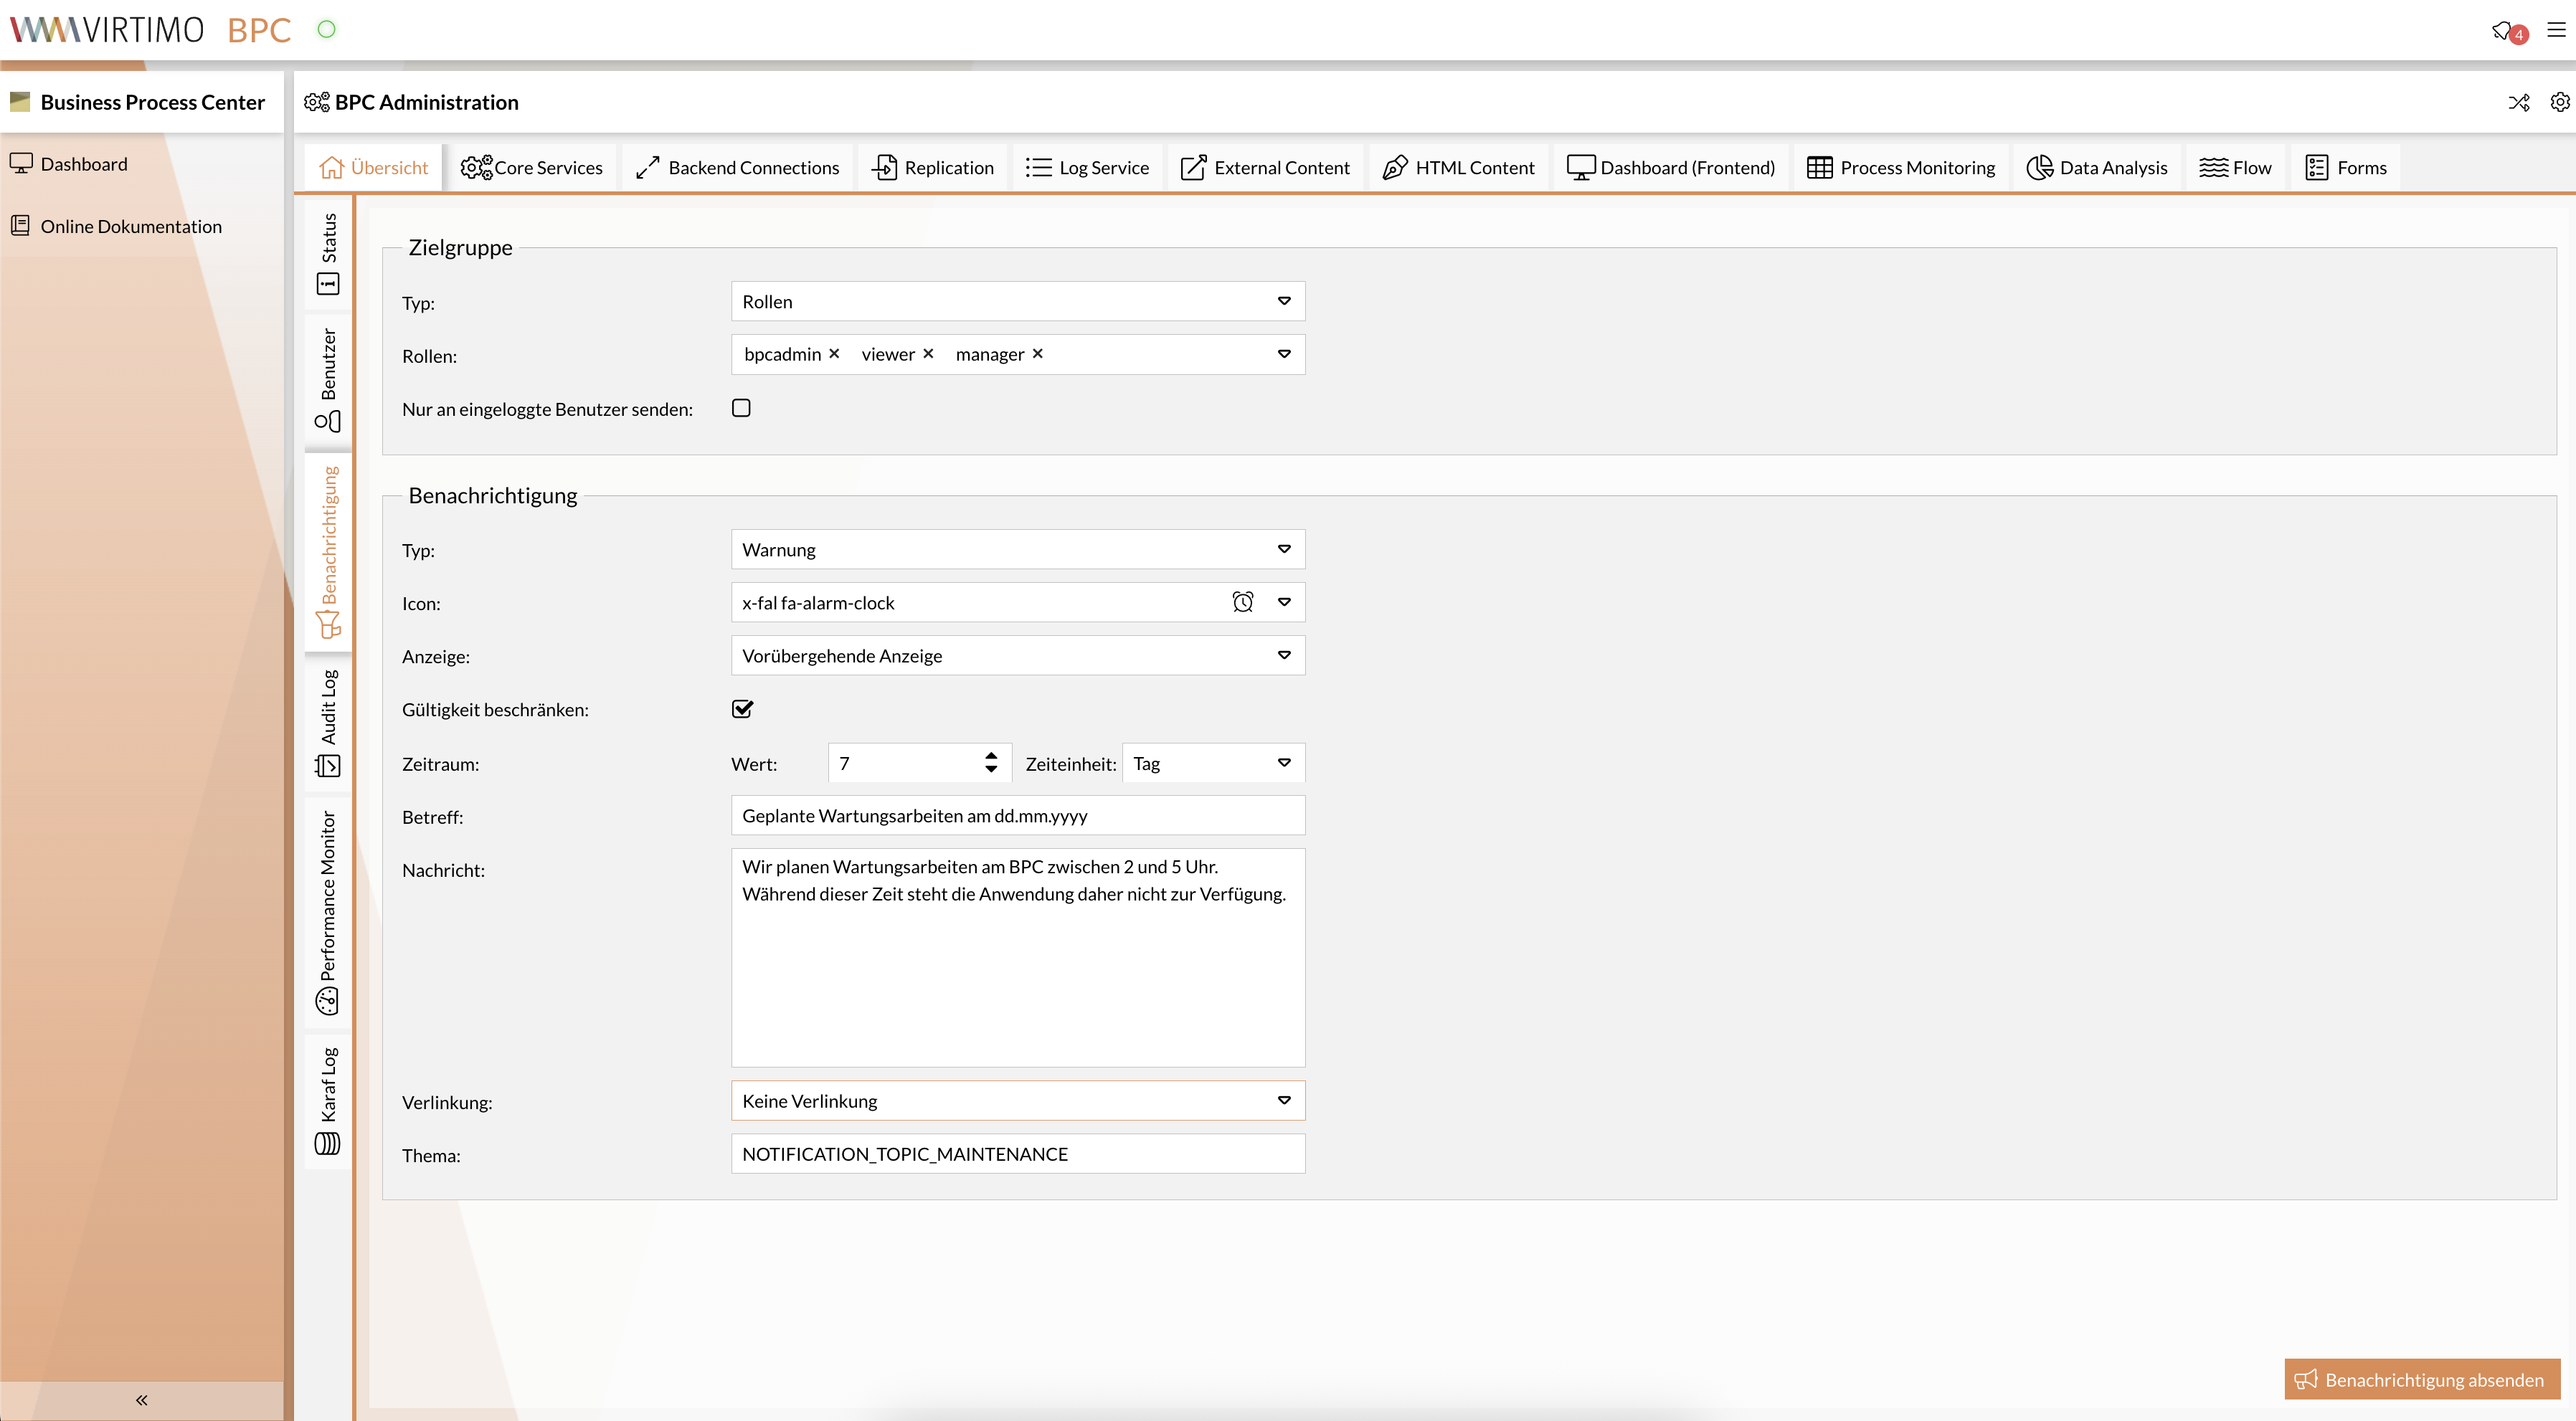Image resolution: width=2576 pixels, height=1421 pixels.
Task: Click the shuffle icon in the Administration header
Action: tap(2518, 102)
